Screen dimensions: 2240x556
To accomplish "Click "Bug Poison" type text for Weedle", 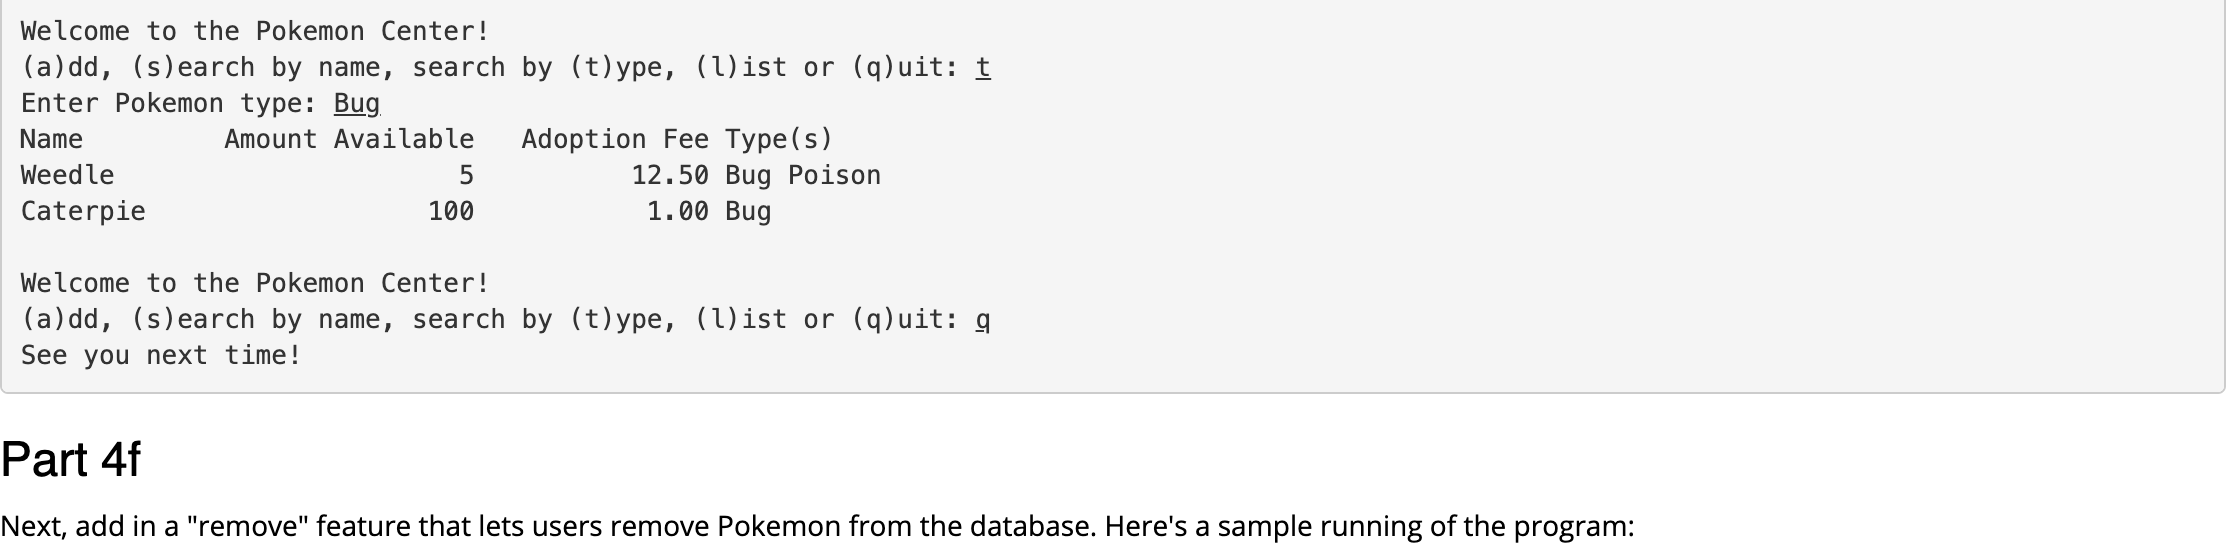I will [803, 176].
